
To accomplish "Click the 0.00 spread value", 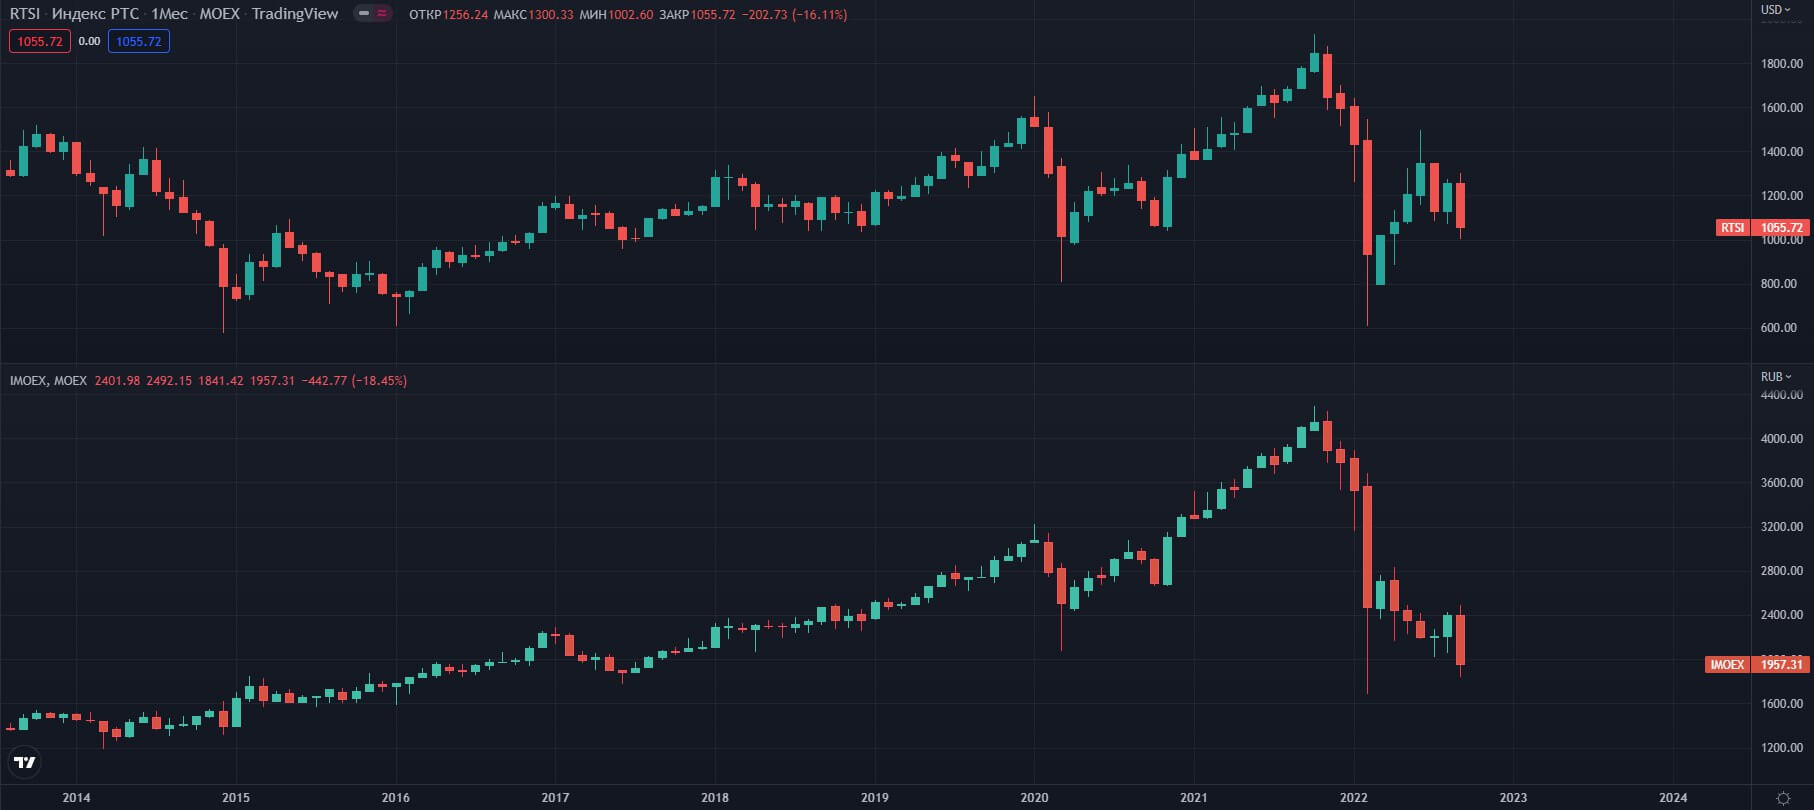I will 89,41.
